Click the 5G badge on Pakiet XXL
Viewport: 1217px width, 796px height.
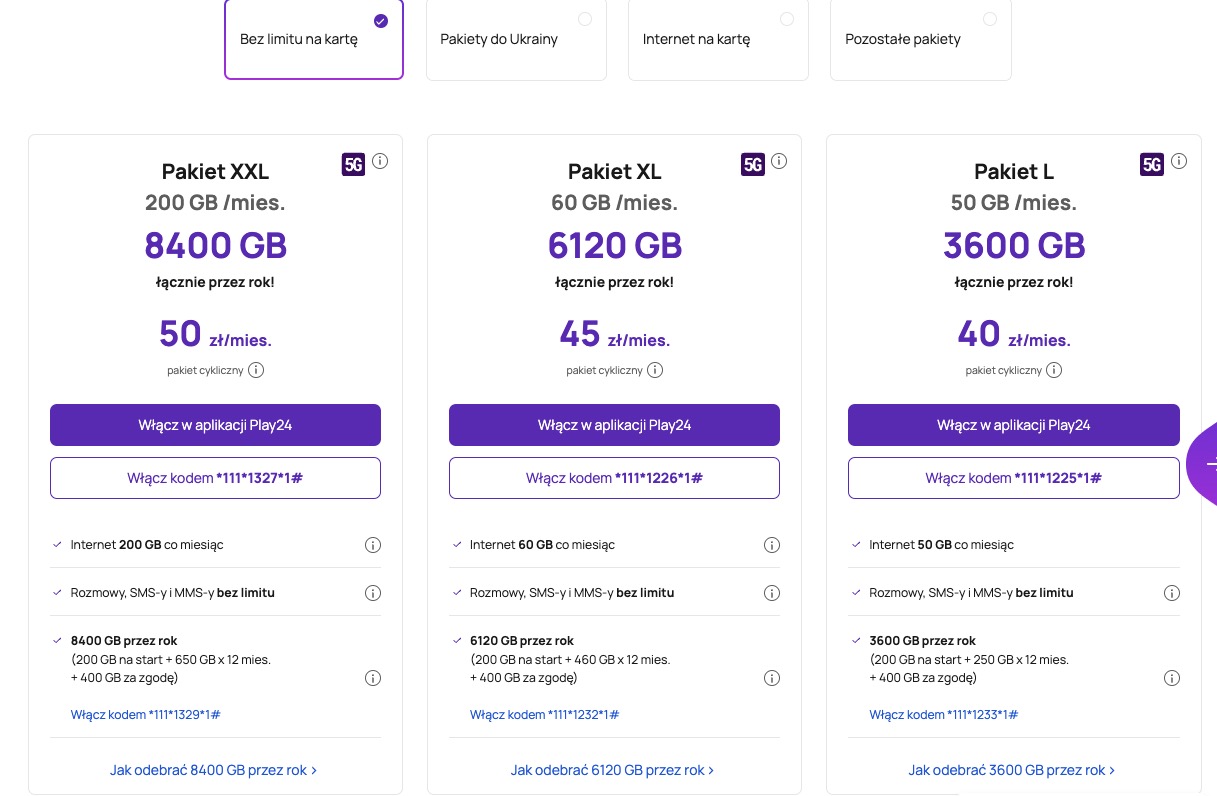353,164
